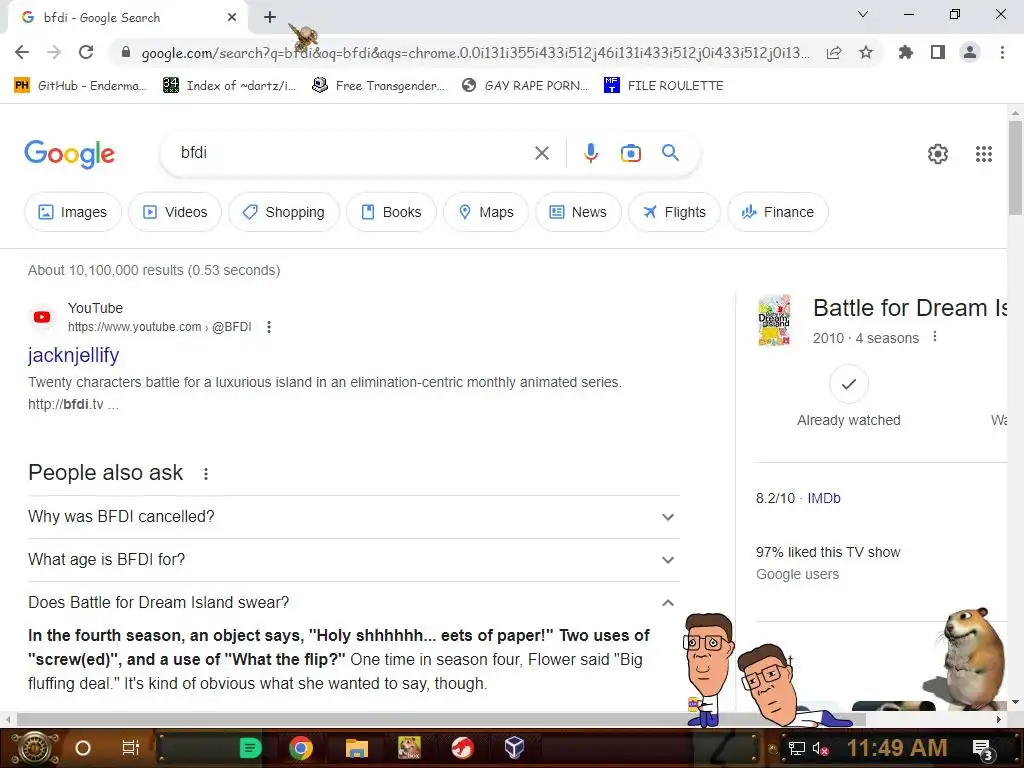Reload the current page
This screenshot has height=768, width=1024.
86,52
